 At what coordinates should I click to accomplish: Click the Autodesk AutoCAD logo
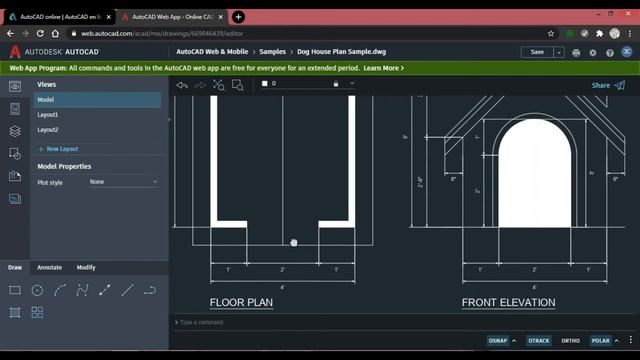(54, 52)
